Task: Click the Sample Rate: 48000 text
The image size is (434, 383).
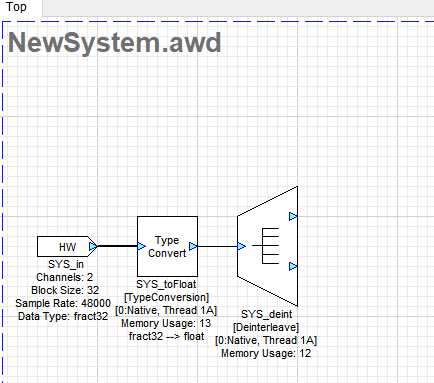Action: coord(63,303)
